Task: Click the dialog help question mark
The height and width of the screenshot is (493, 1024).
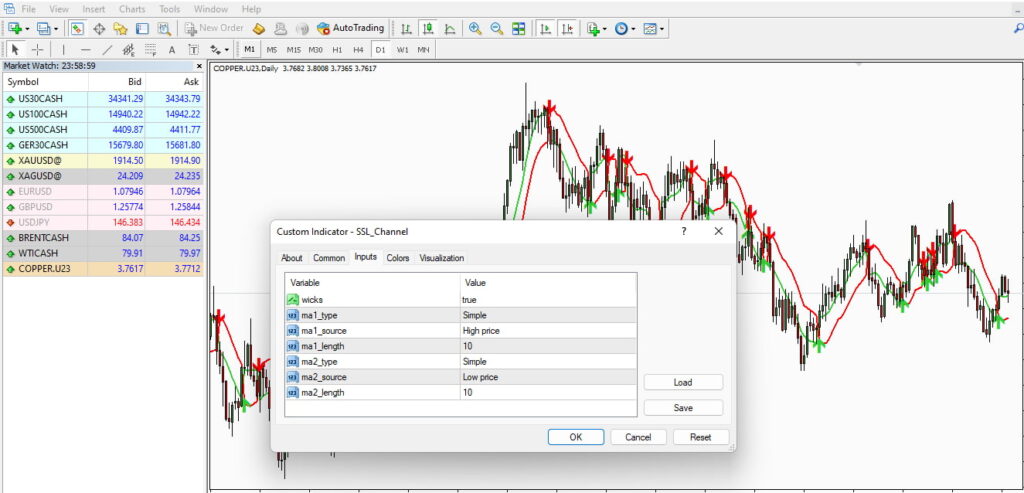Action: click(684, 231)
